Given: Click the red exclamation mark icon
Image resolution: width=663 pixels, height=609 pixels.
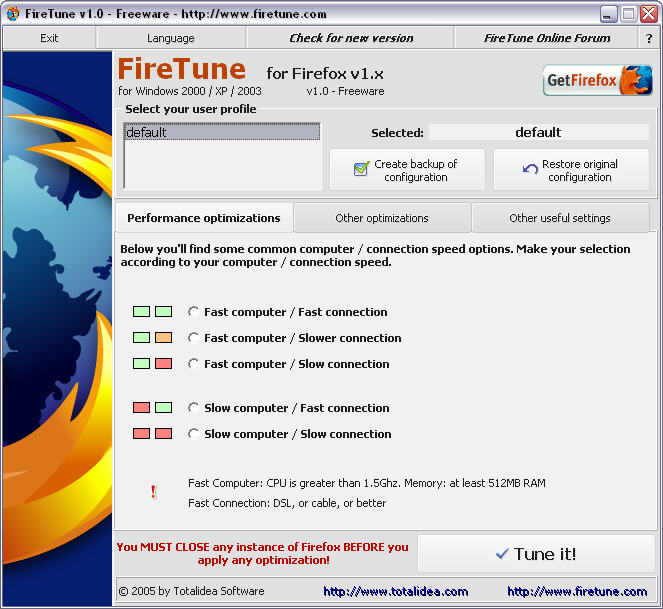Looking at the screenshot, I should (x=153, y=492).
